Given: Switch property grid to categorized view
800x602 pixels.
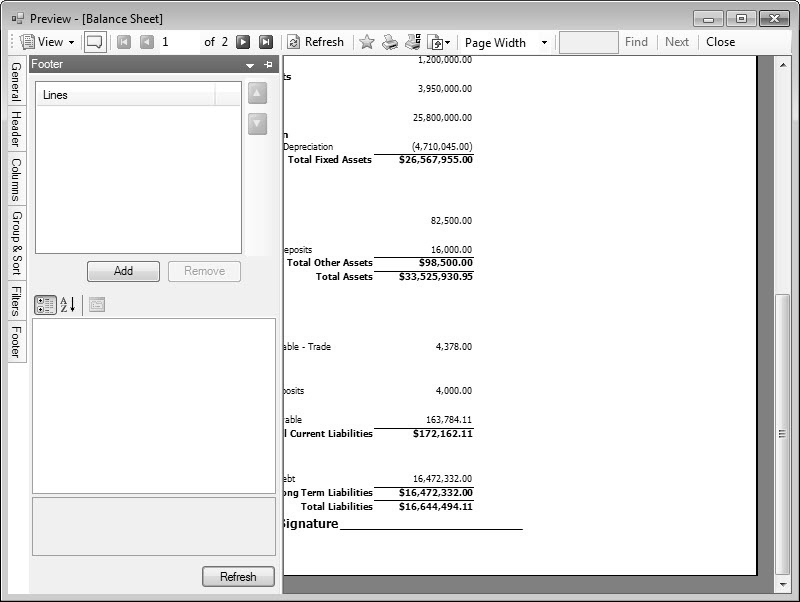Looking at the screenshot, I should pos(45,305).
